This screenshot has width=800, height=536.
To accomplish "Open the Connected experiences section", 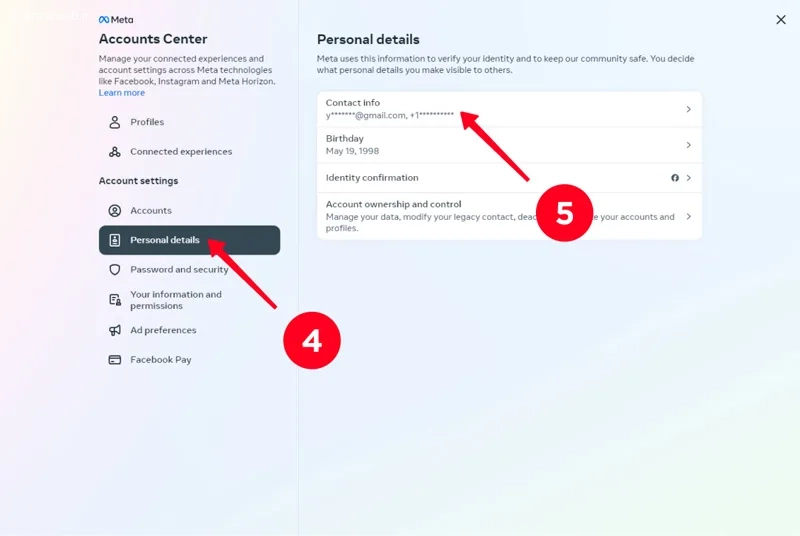I will coord(181,152).
